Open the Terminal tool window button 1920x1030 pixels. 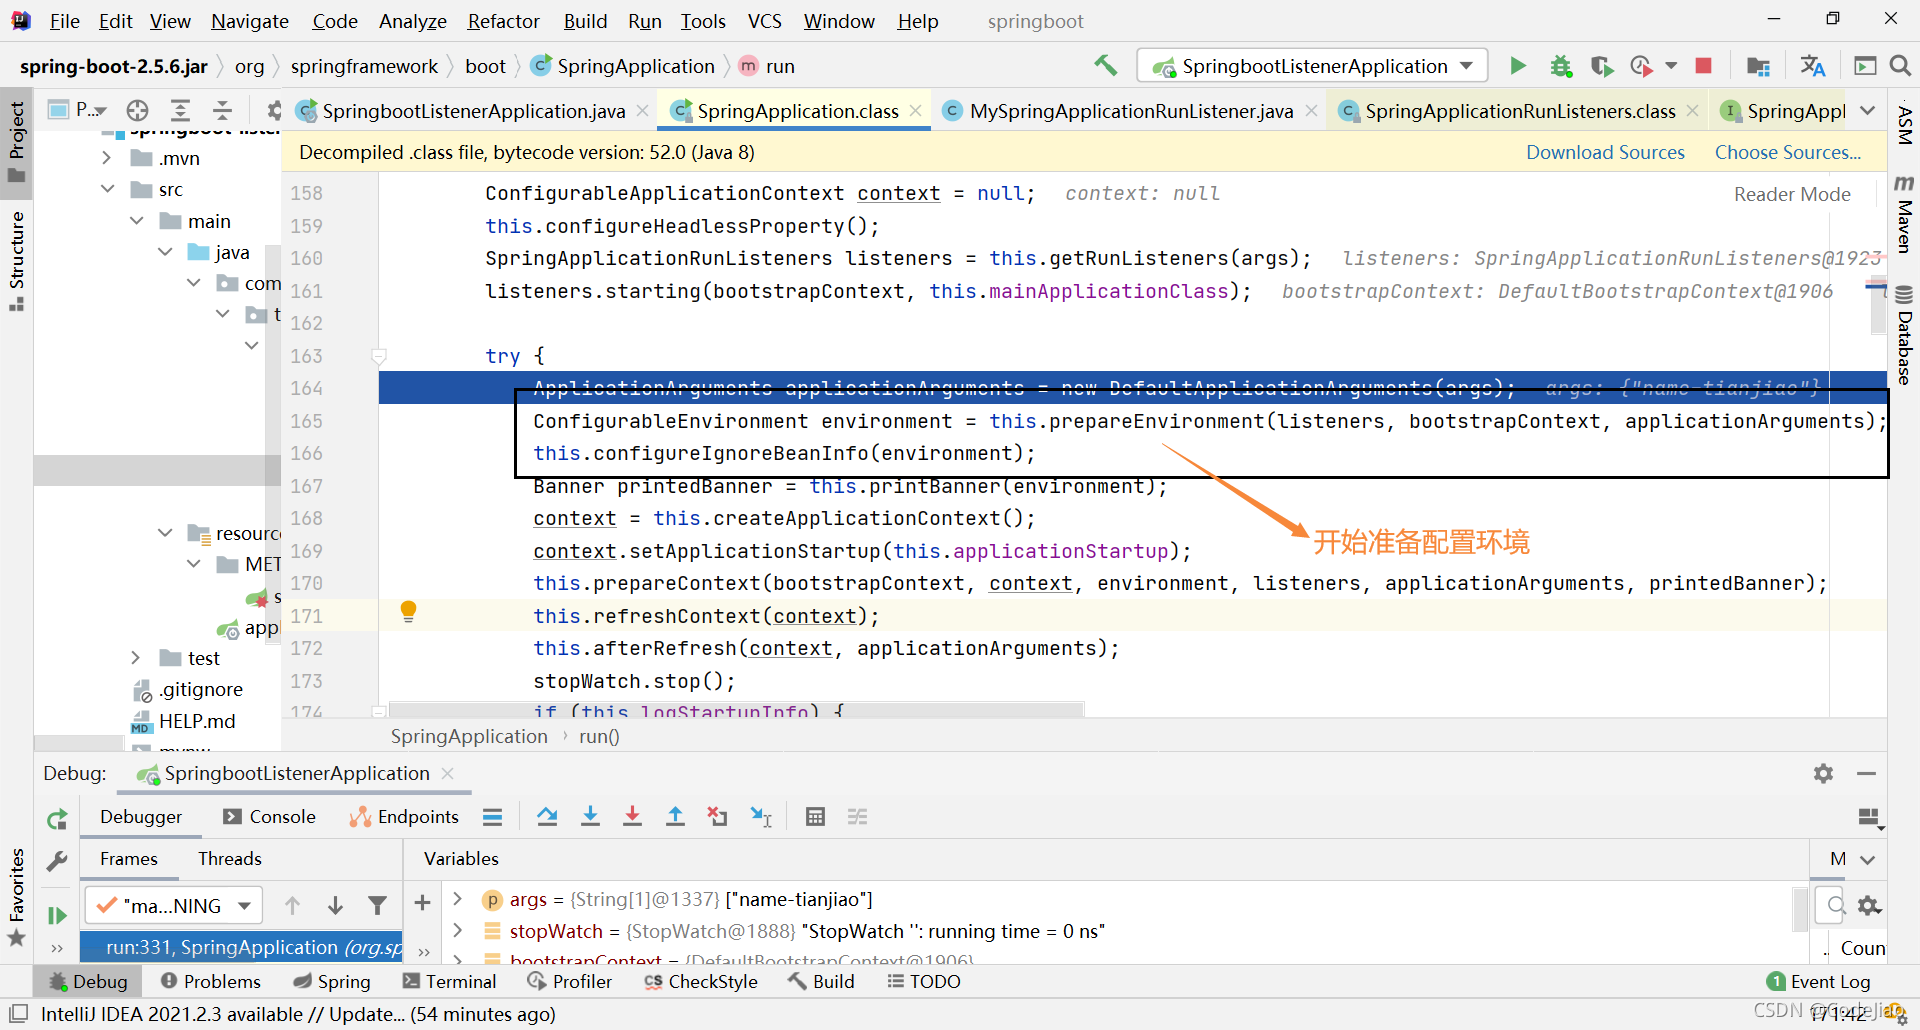click(x=449, y=981)
